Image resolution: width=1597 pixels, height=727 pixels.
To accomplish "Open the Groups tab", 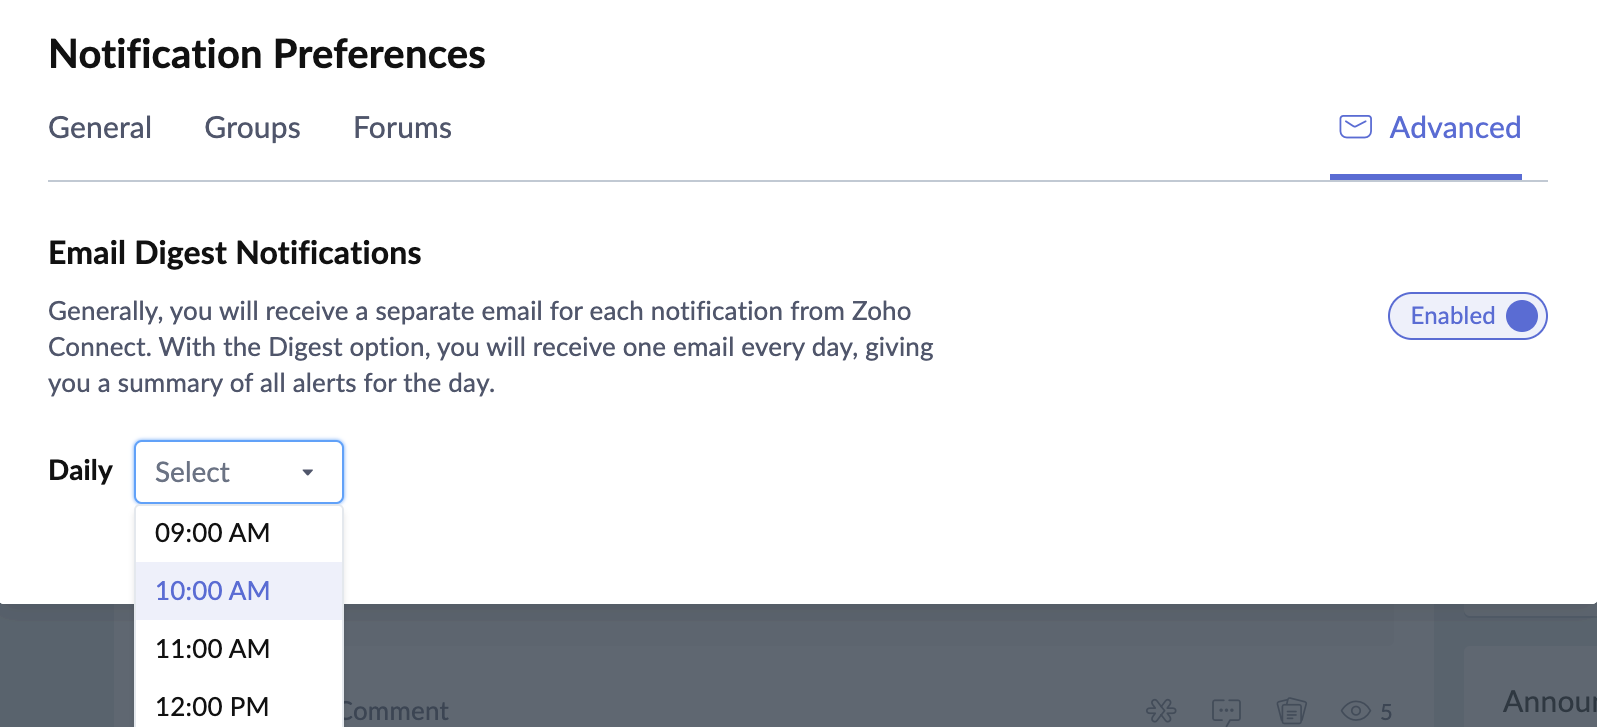I will coord(252,128).
